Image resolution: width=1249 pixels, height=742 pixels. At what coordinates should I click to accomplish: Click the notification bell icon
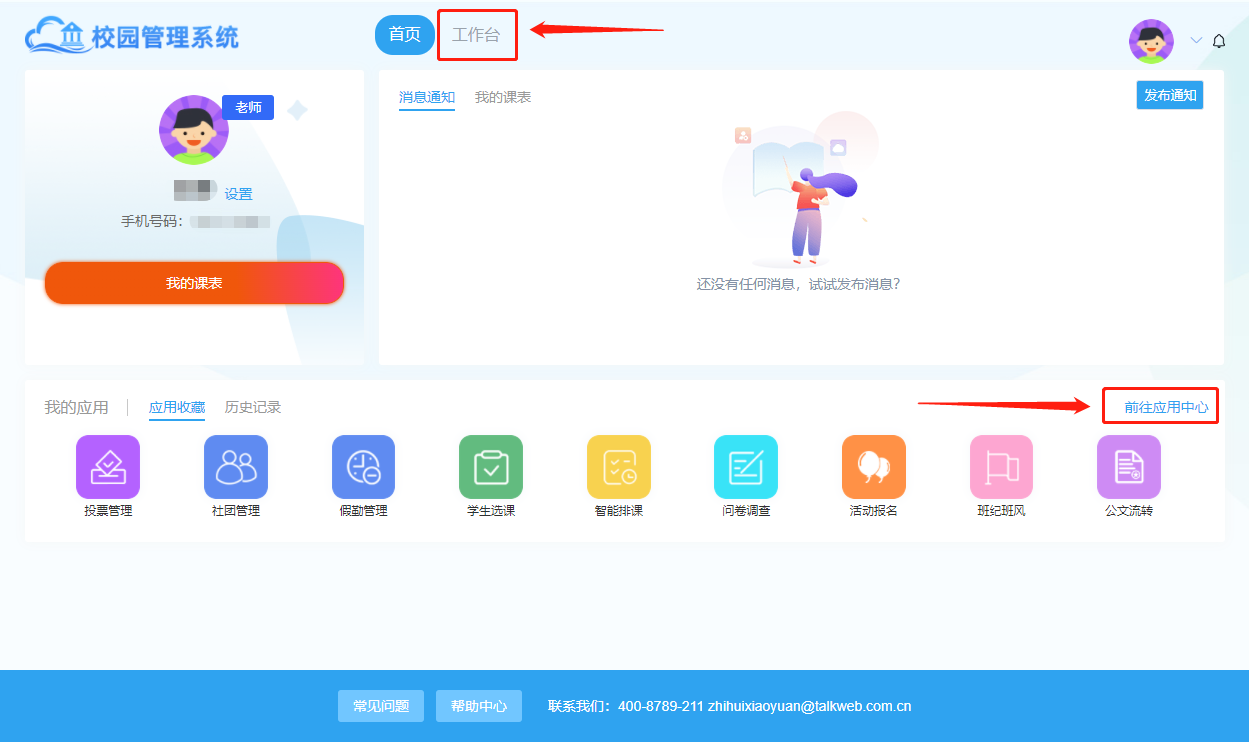[x=1218, y=41]
